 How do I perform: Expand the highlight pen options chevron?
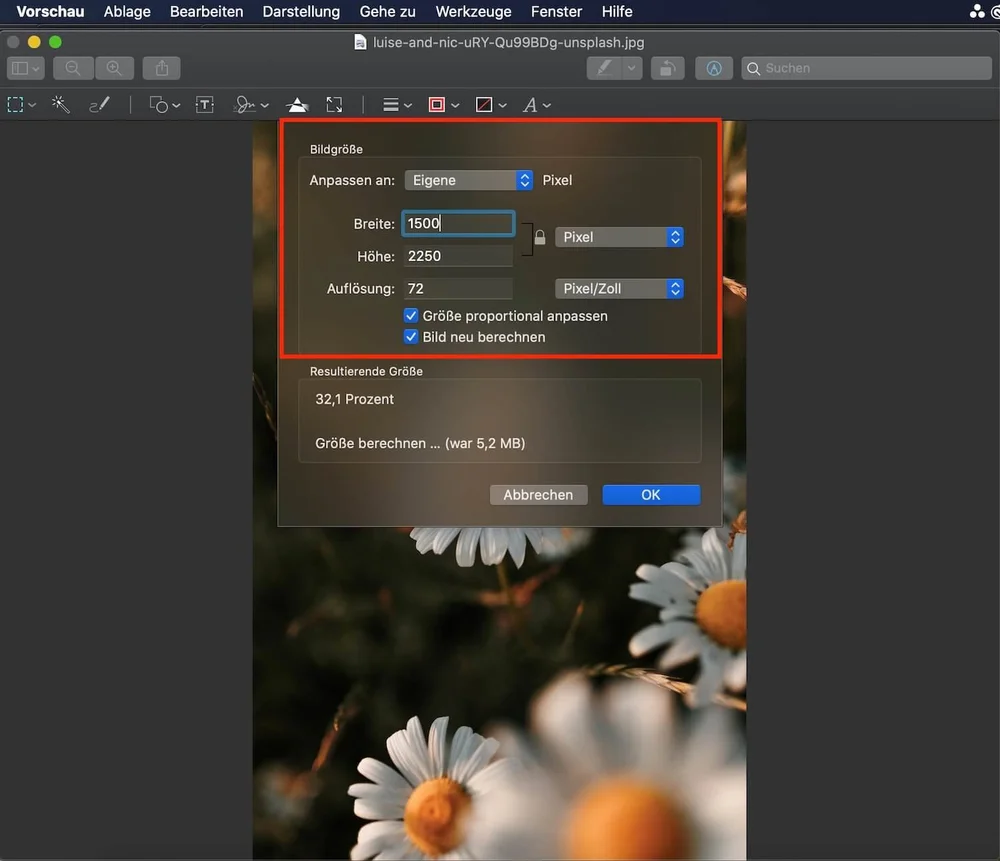pyautogui.click(x=631, y=68)
